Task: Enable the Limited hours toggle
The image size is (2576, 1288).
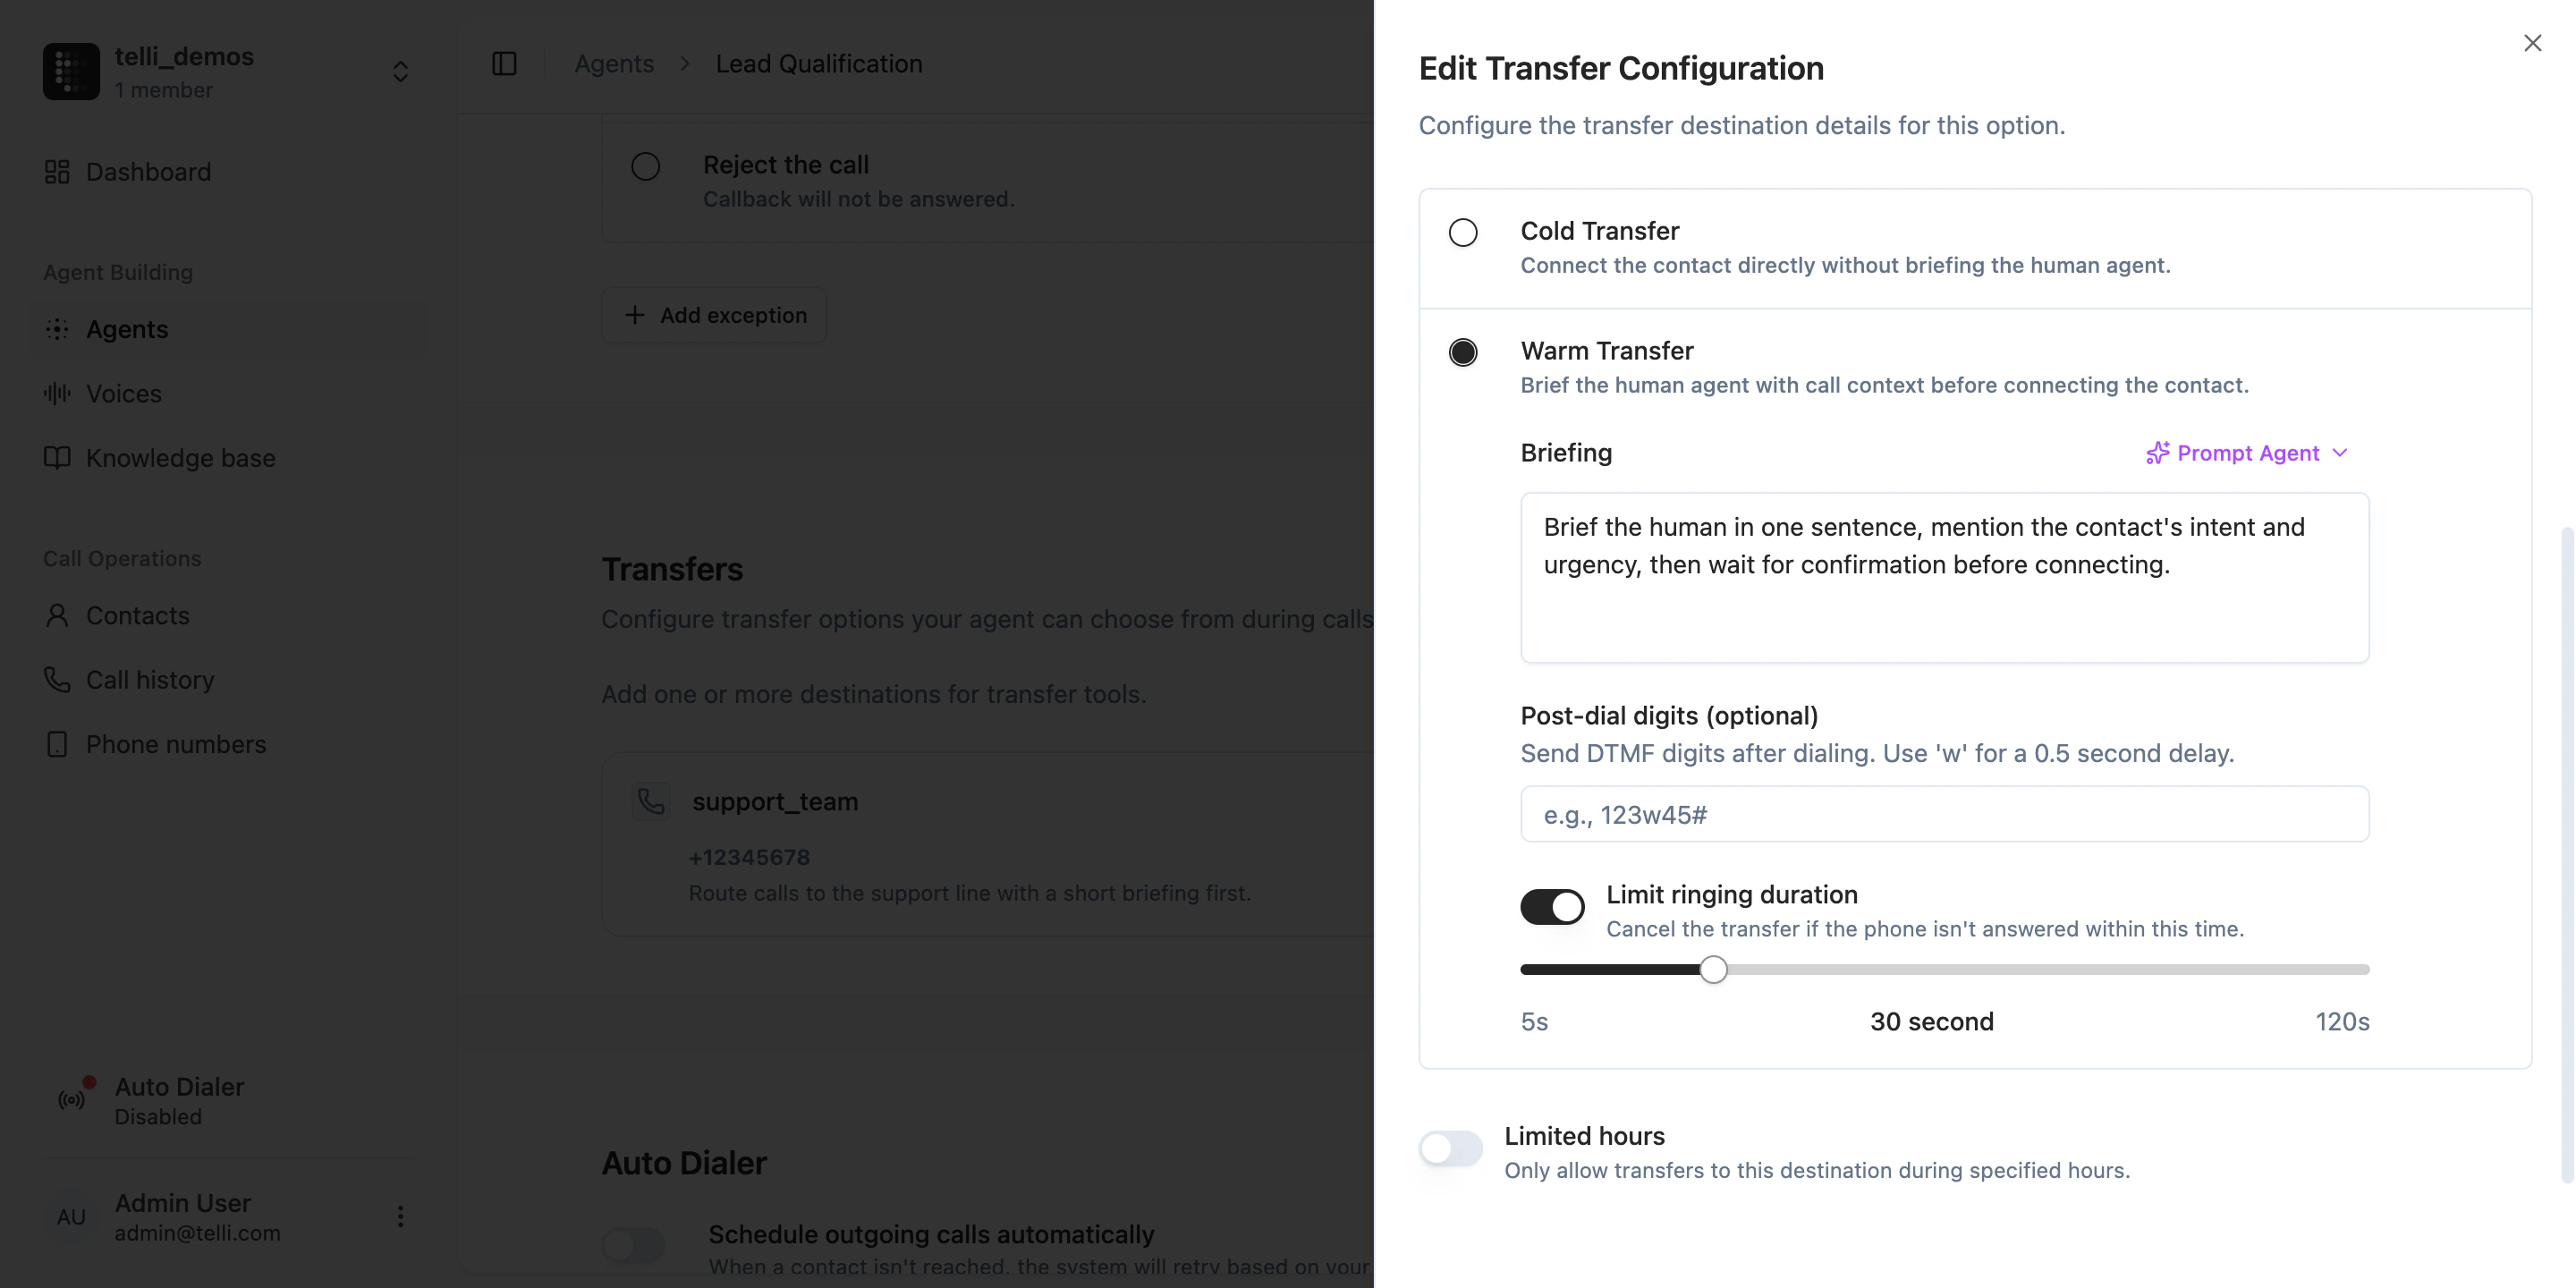Action: point(1450,1148)
